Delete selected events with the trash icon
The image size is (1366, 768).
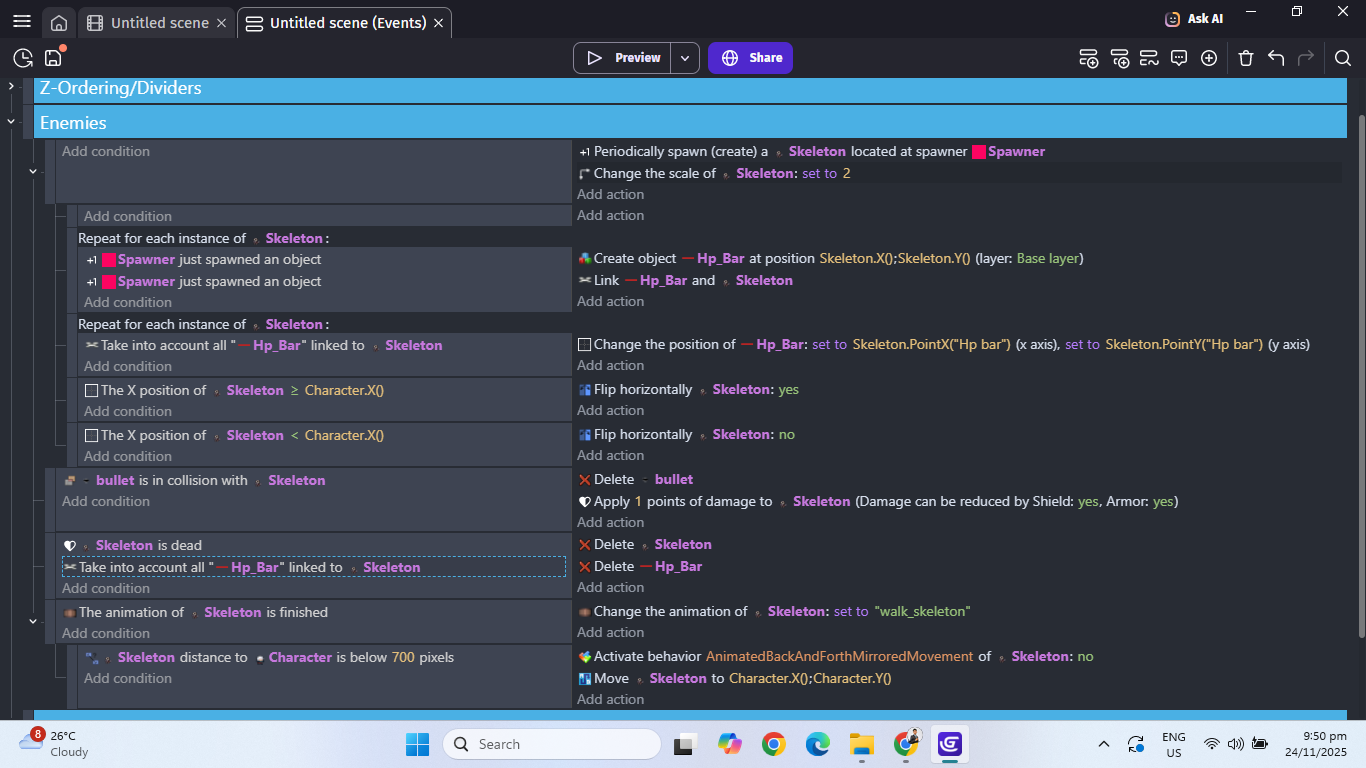click(x=1245, y=58)
